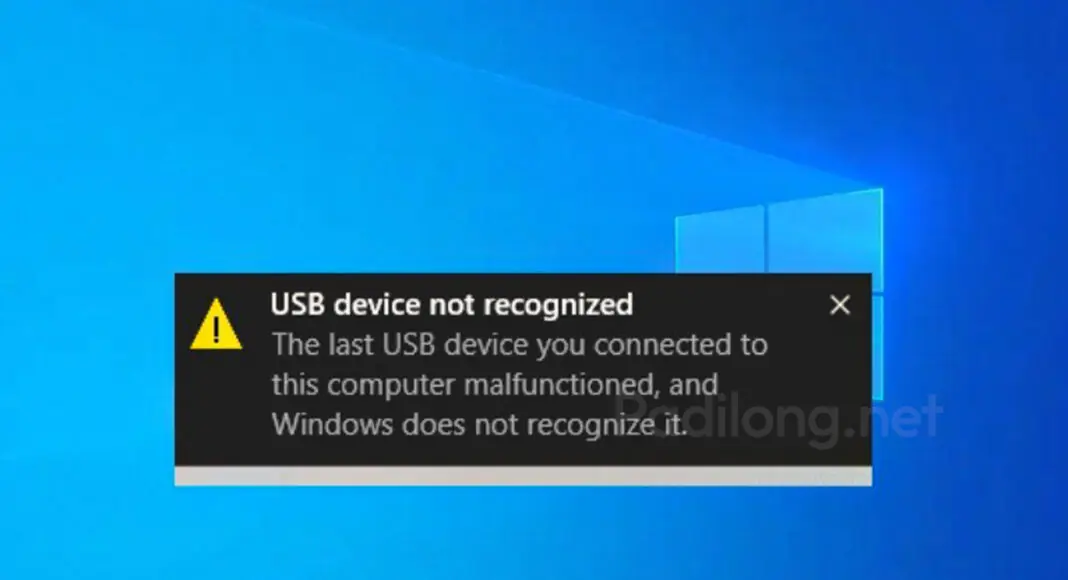Click the Windows logo pane right of the notification
Screen dimensions: 1068x580
click(x=877, y=347)
